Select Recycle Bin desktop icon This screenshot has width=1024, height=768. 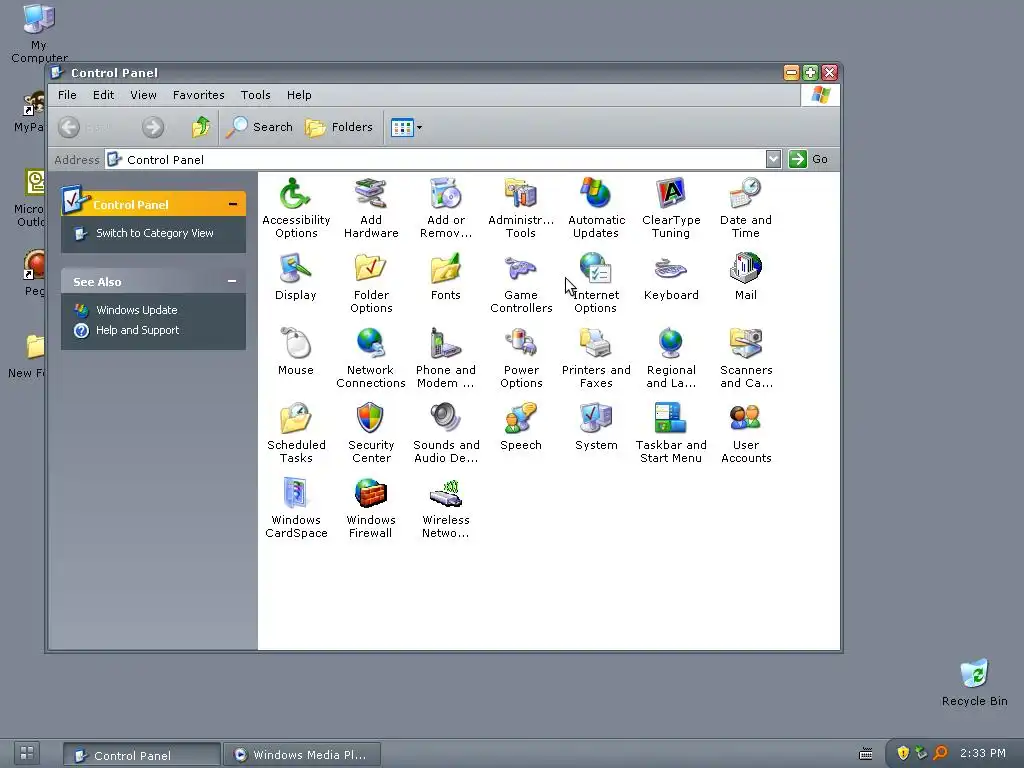(x=974, y=682)
